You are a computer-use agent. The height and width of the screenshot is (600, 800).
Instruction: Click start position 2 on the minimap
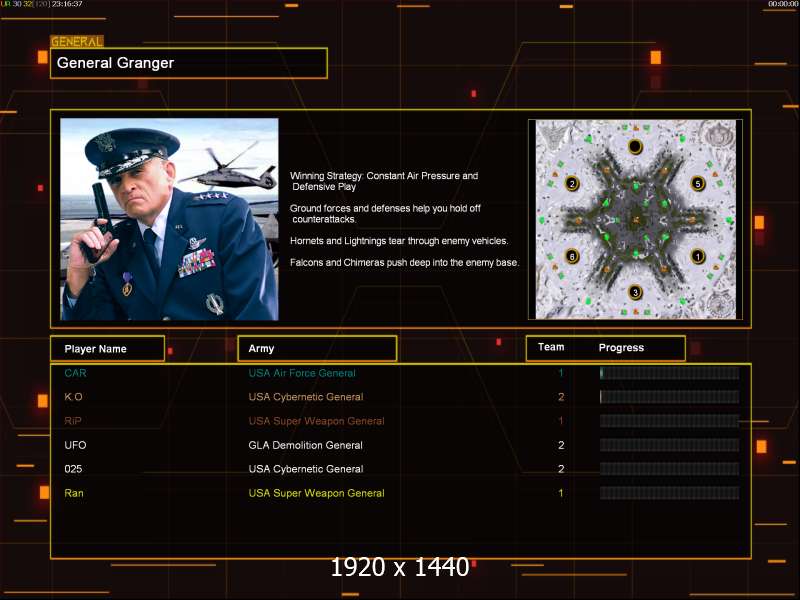572,184
